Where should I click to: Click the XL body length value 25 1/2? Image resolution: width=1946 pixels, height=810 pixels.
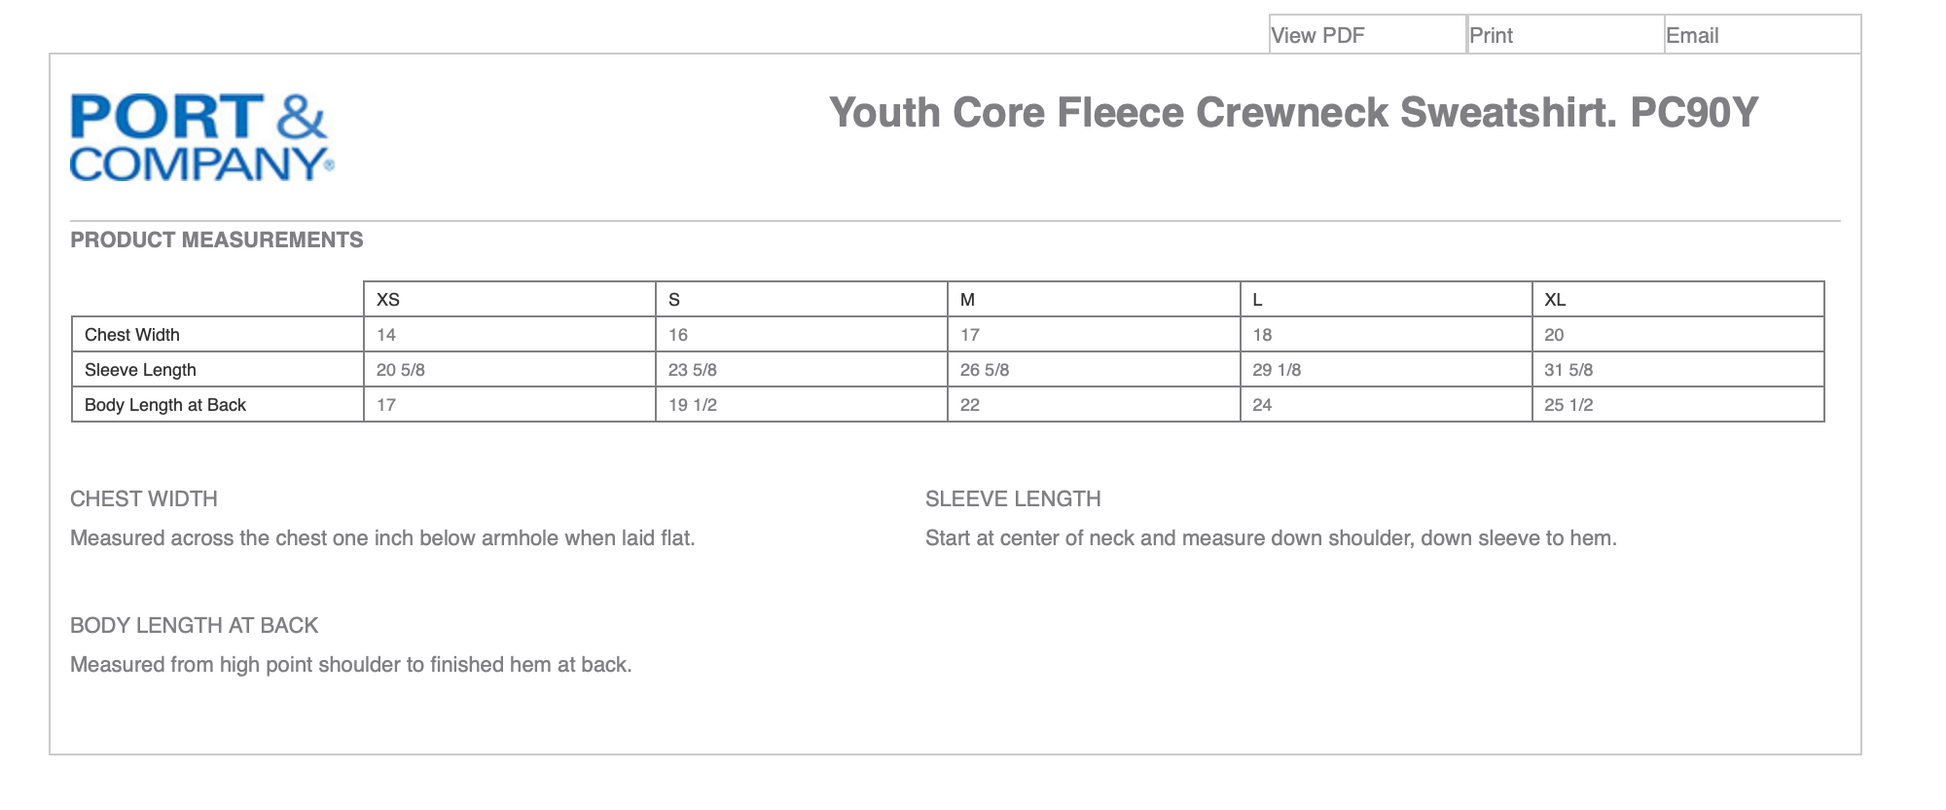point(1568,405)
